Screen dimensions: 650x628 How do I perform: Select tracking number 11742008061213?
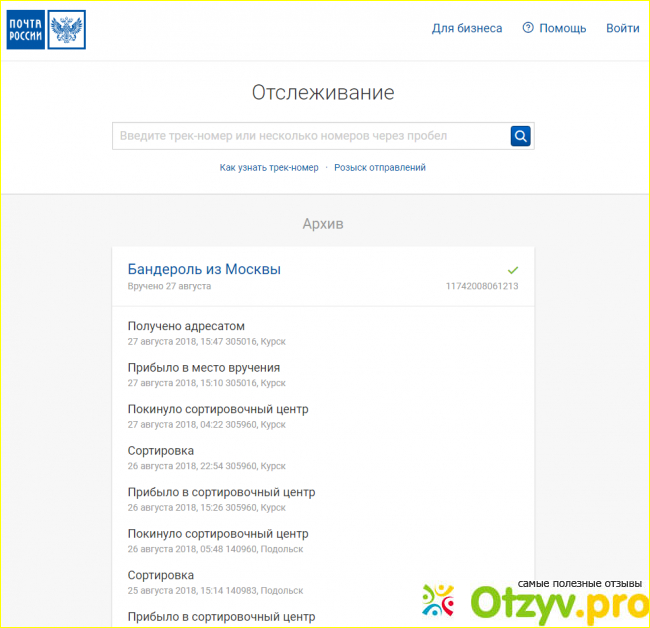482,286
